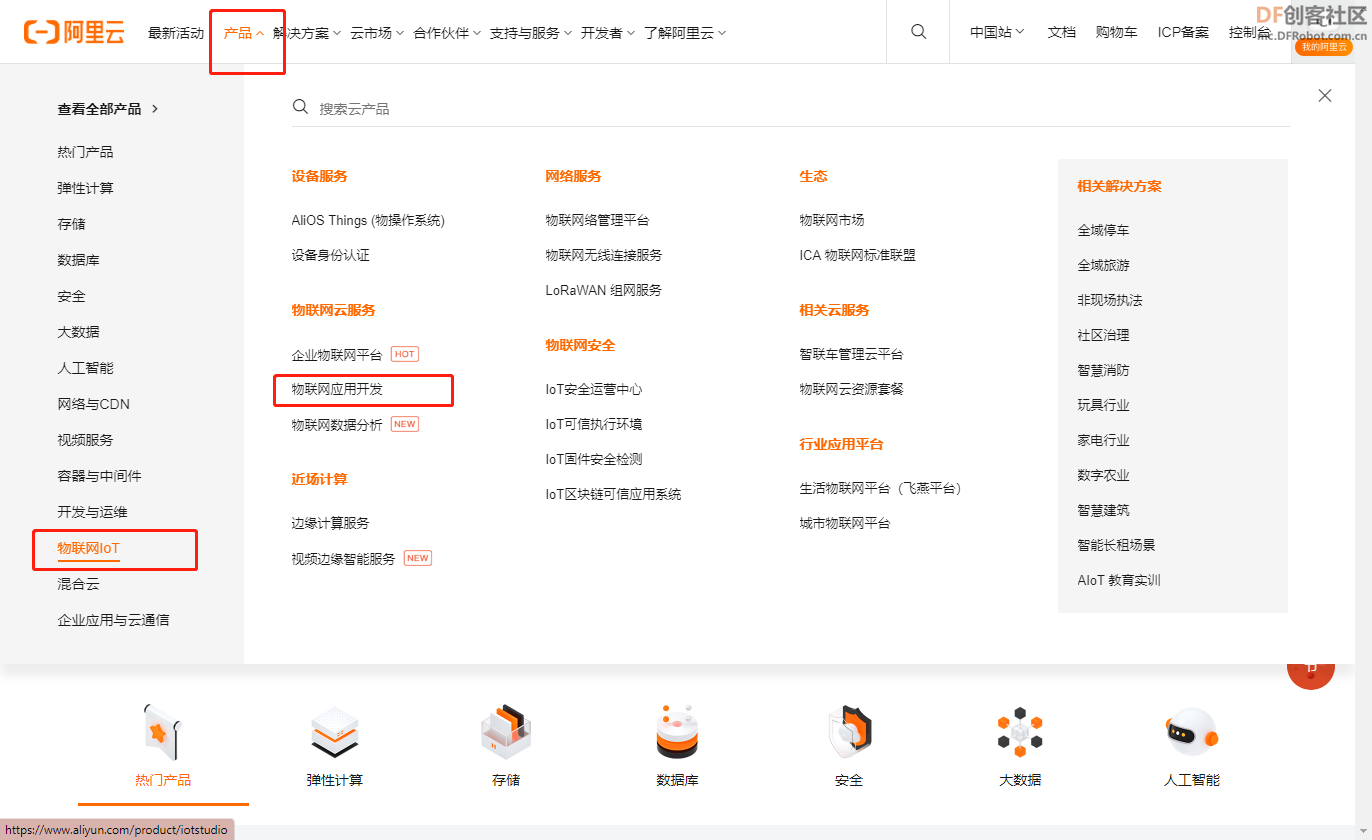Select 开发与运维 category
This screenshot has width=1372, height=840.
[92, 512]
